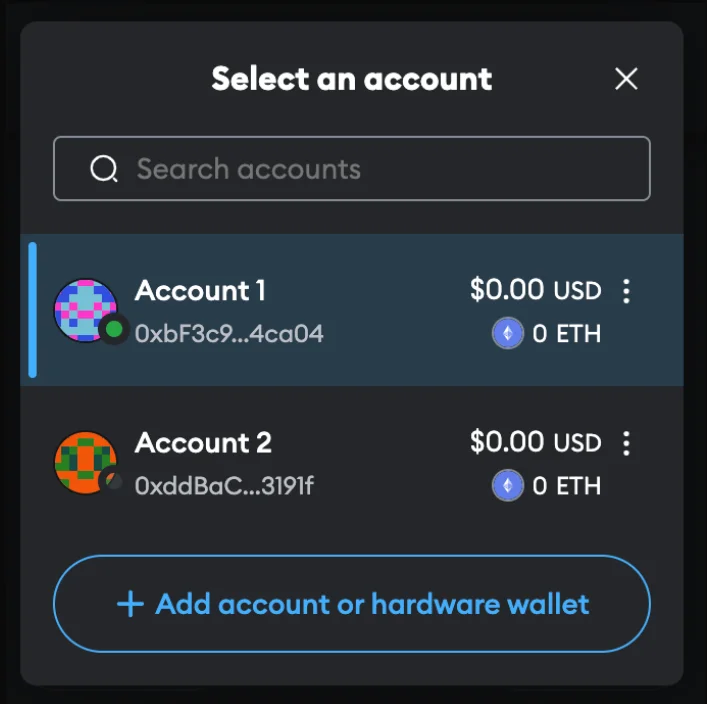Image resolution: width=707 pixels, height=704 pixels.
Task: Close the Select an account dialog
Action: pyautogui.click(x=626, y=79)
